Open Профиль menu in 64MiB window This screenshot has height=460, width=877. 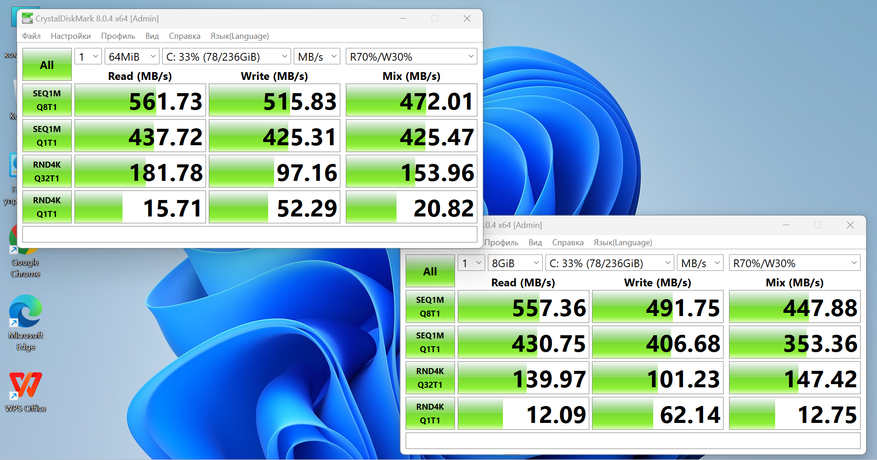[118, 36]
